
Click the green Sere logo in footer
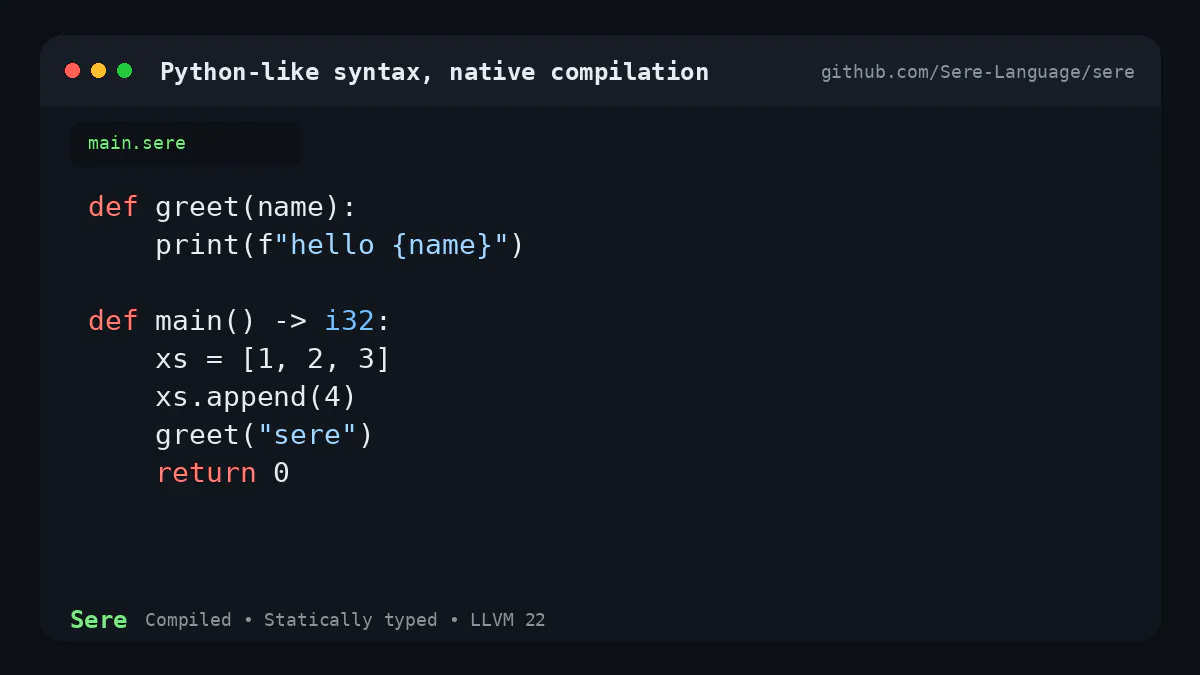click(98, 619)
